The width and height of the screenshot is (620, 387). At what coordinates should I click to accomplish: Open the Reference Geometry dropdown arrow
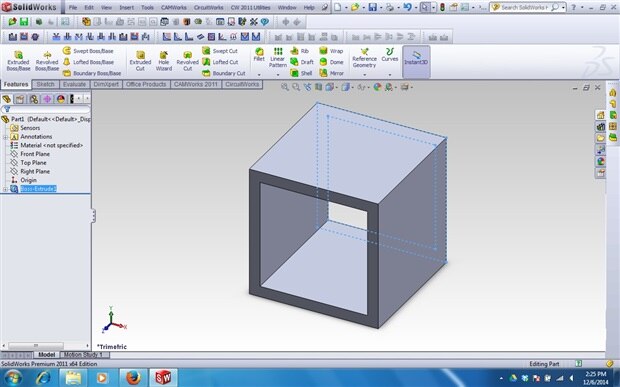(364, 74)
